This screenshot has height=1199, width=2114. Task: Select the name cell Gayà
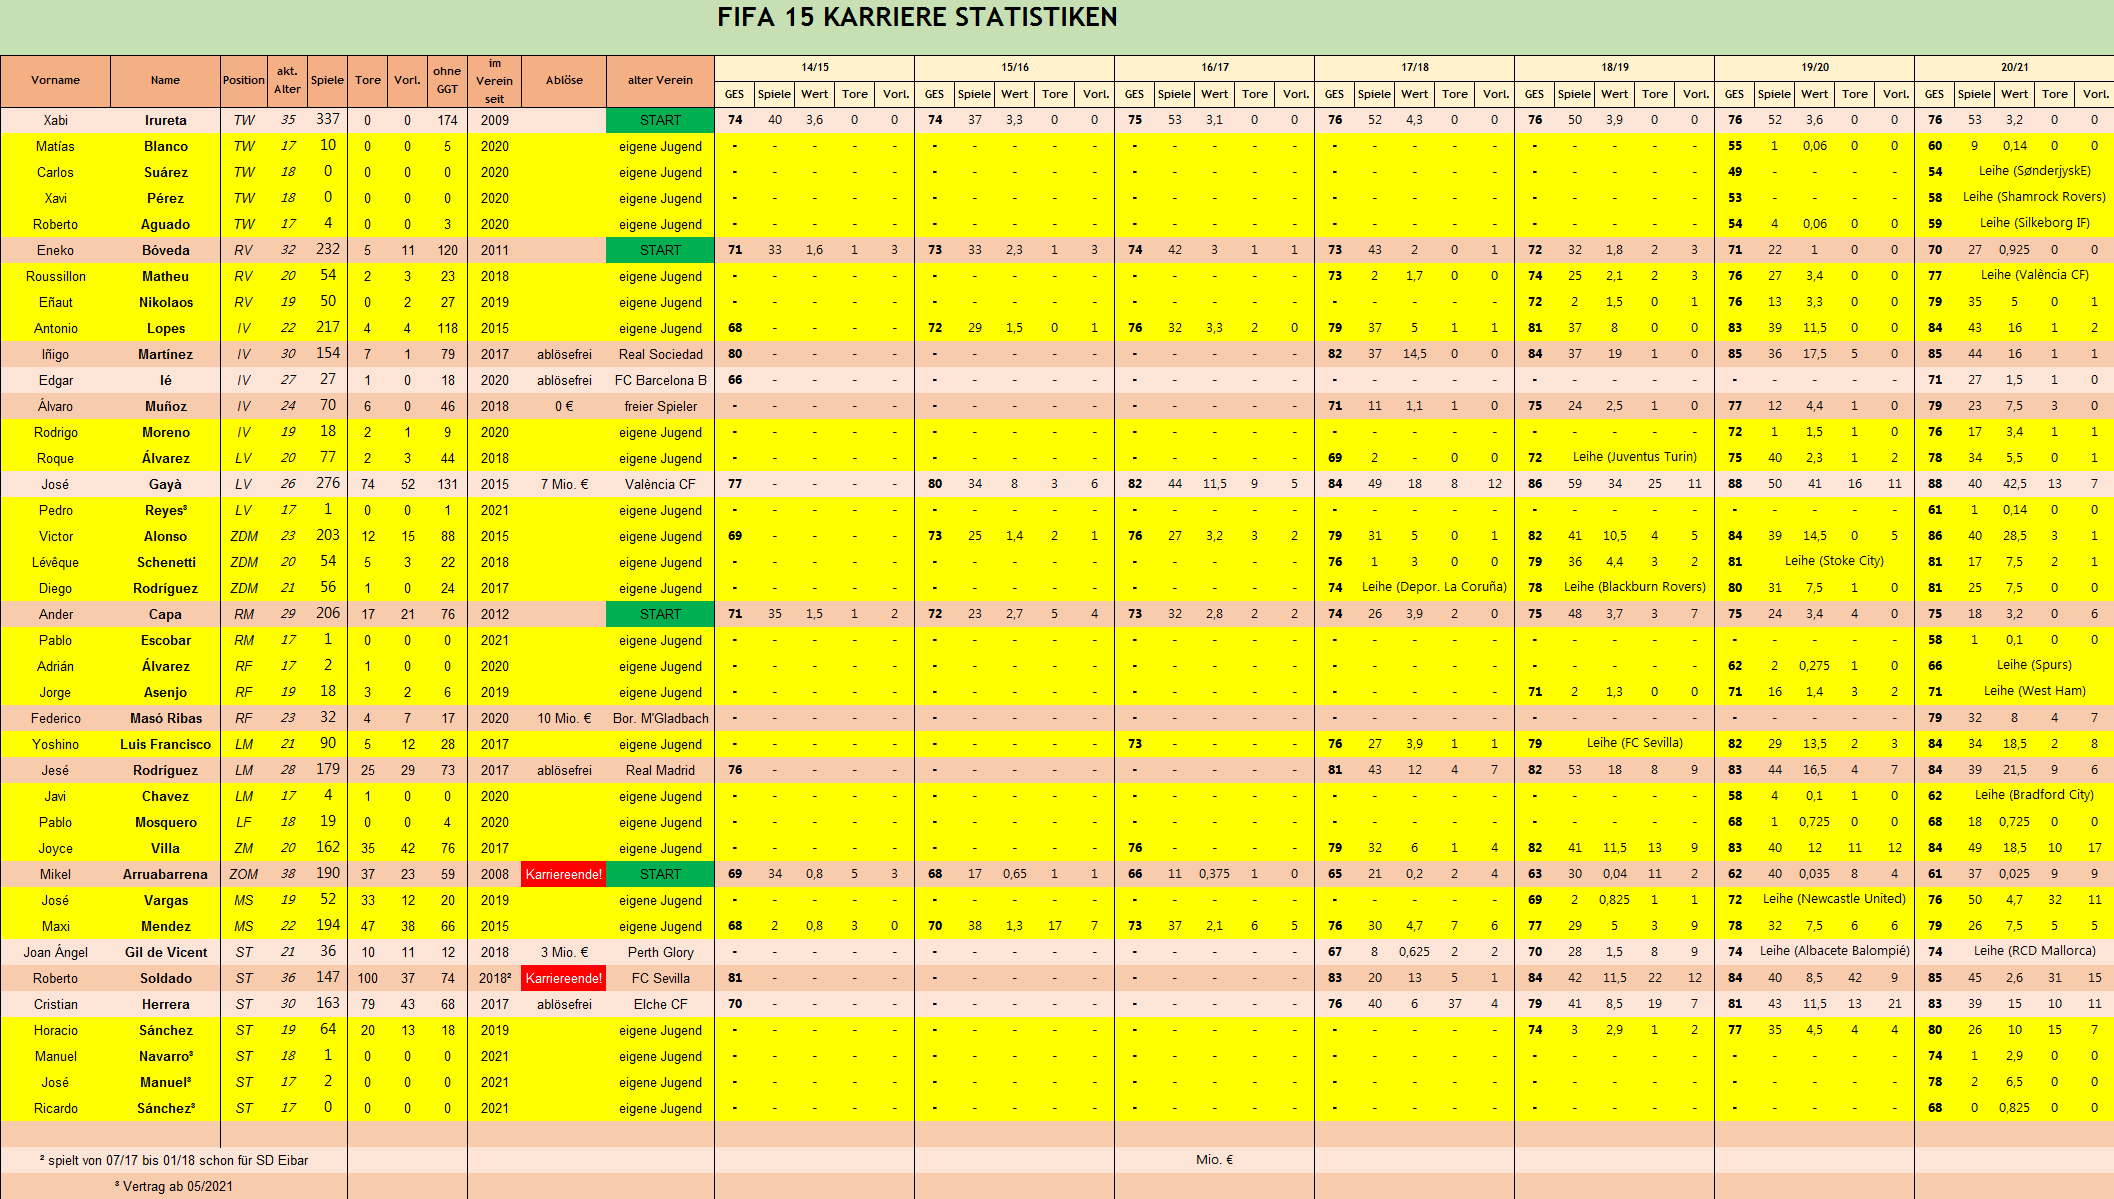[165, 484]
